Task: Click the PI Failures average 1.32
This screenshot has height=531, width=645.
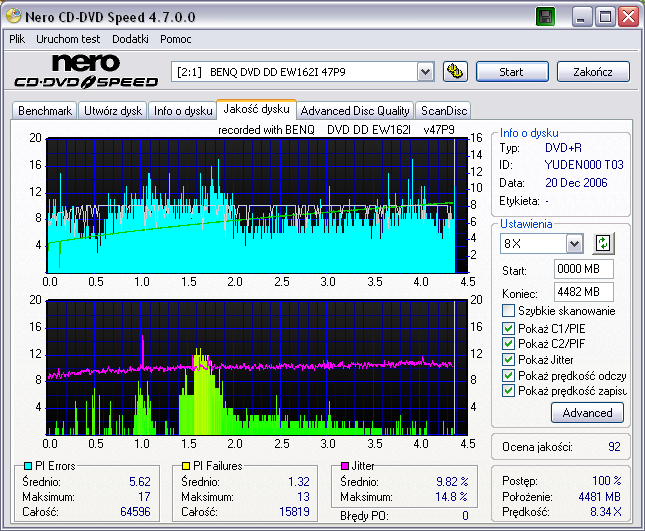Action: click(299, 482)
